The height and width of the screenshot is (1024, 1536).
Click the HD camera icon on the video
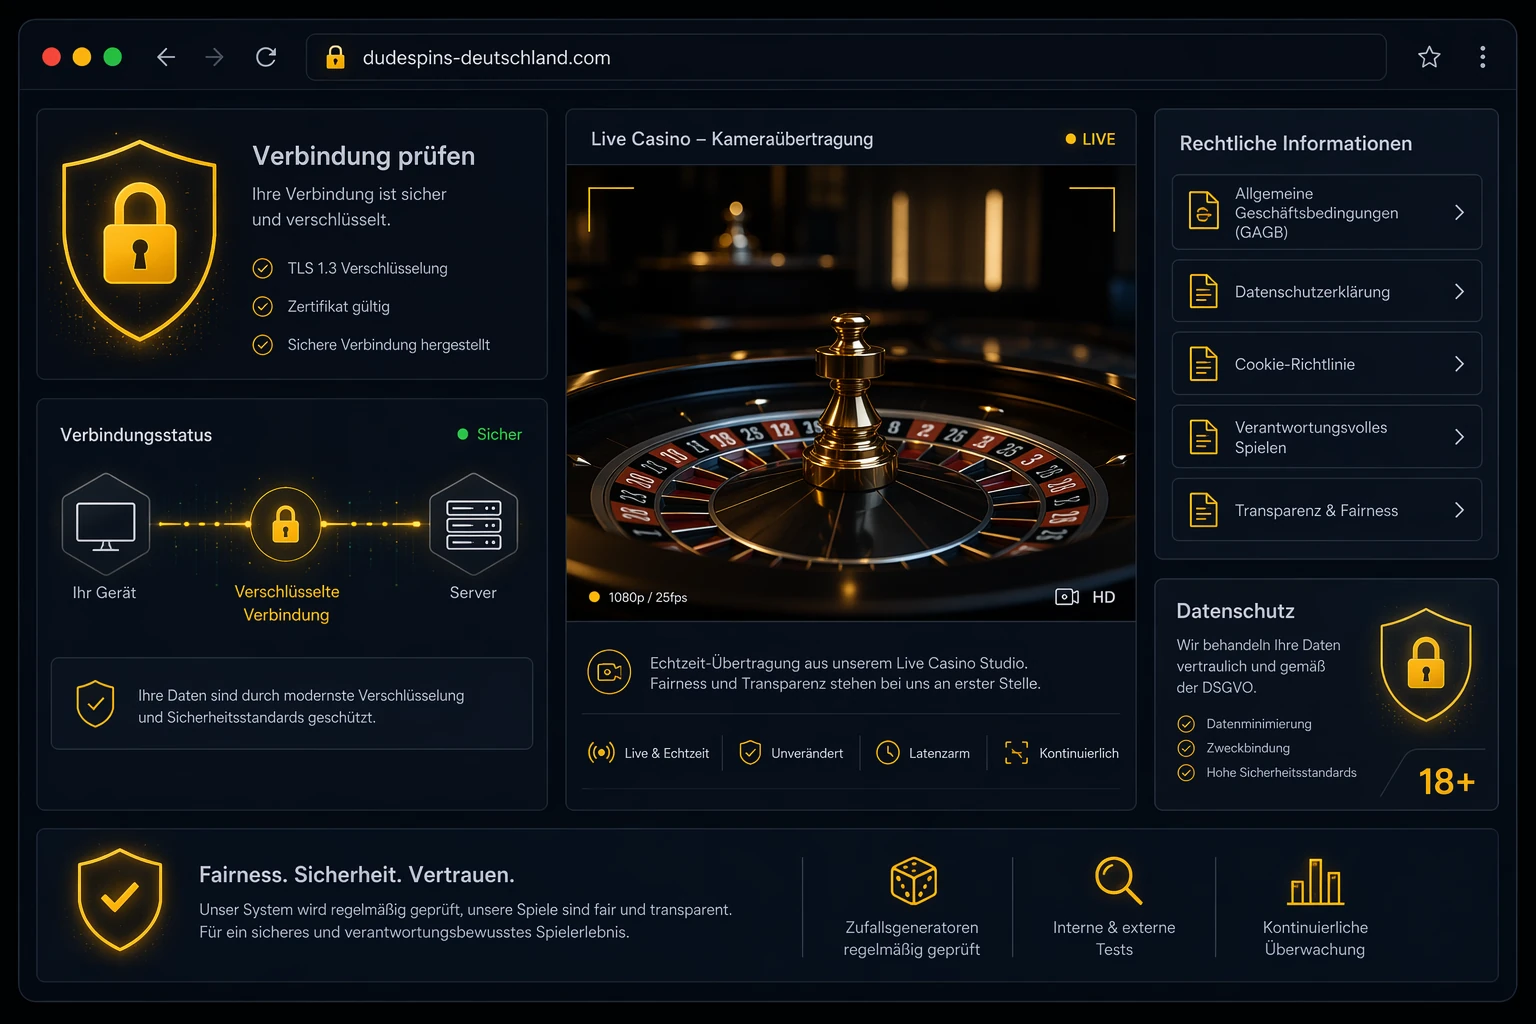point(1067,597)
